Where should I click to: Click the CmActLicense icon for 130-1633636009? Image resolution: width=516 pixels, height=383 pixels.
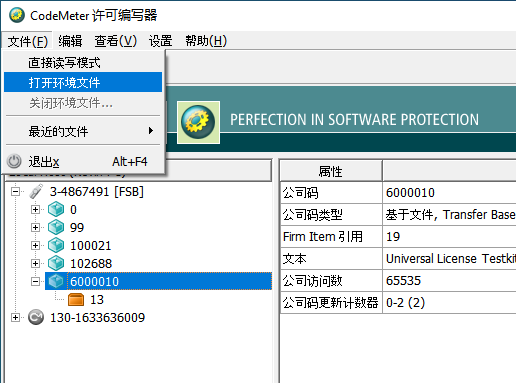tap(36, 317)
